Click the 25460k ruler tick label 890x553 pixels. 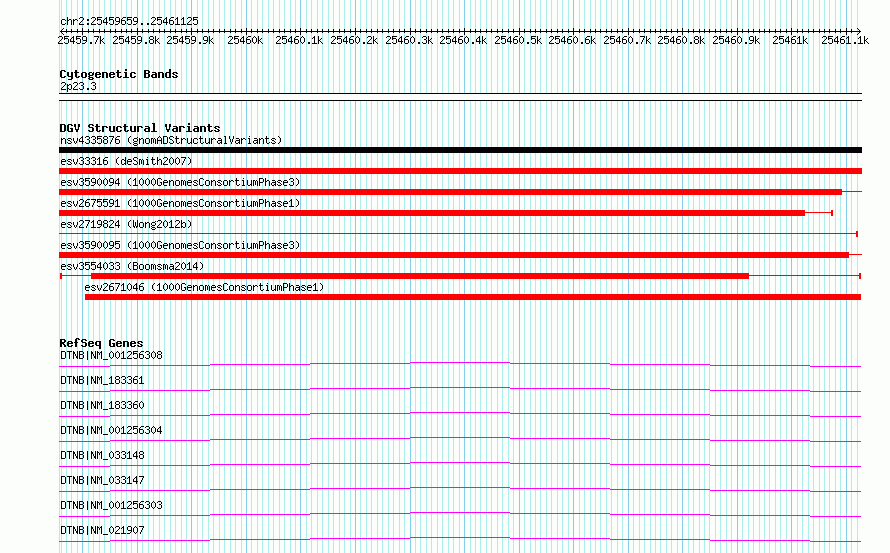[245, 40]
